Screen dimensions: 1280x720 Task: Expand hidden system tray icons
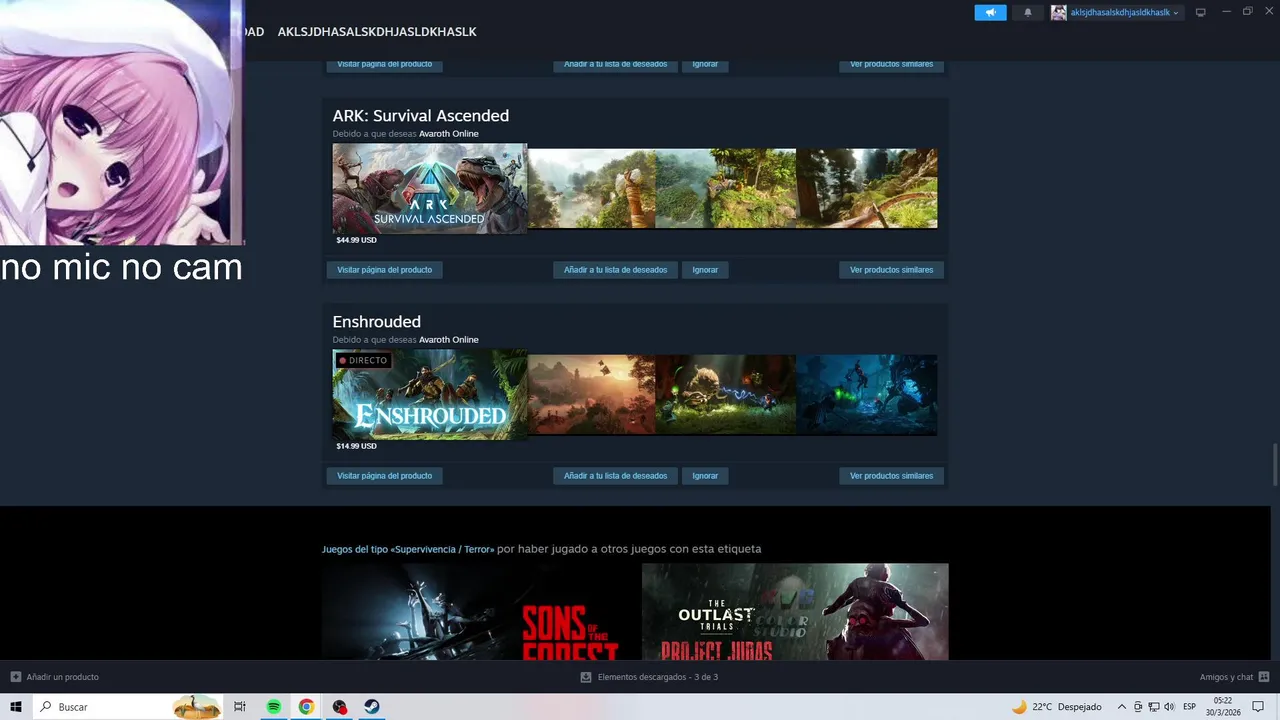[x=1122, y=707]
